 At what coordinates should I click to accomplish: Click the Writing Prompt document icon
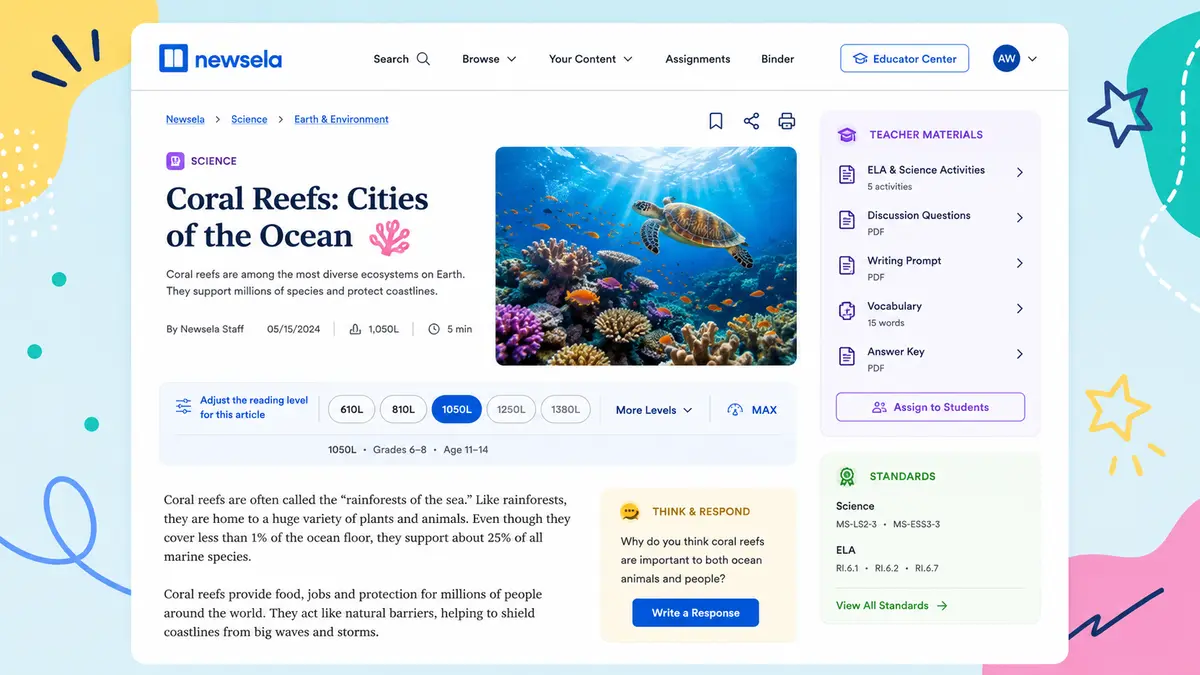coord(847,266)
